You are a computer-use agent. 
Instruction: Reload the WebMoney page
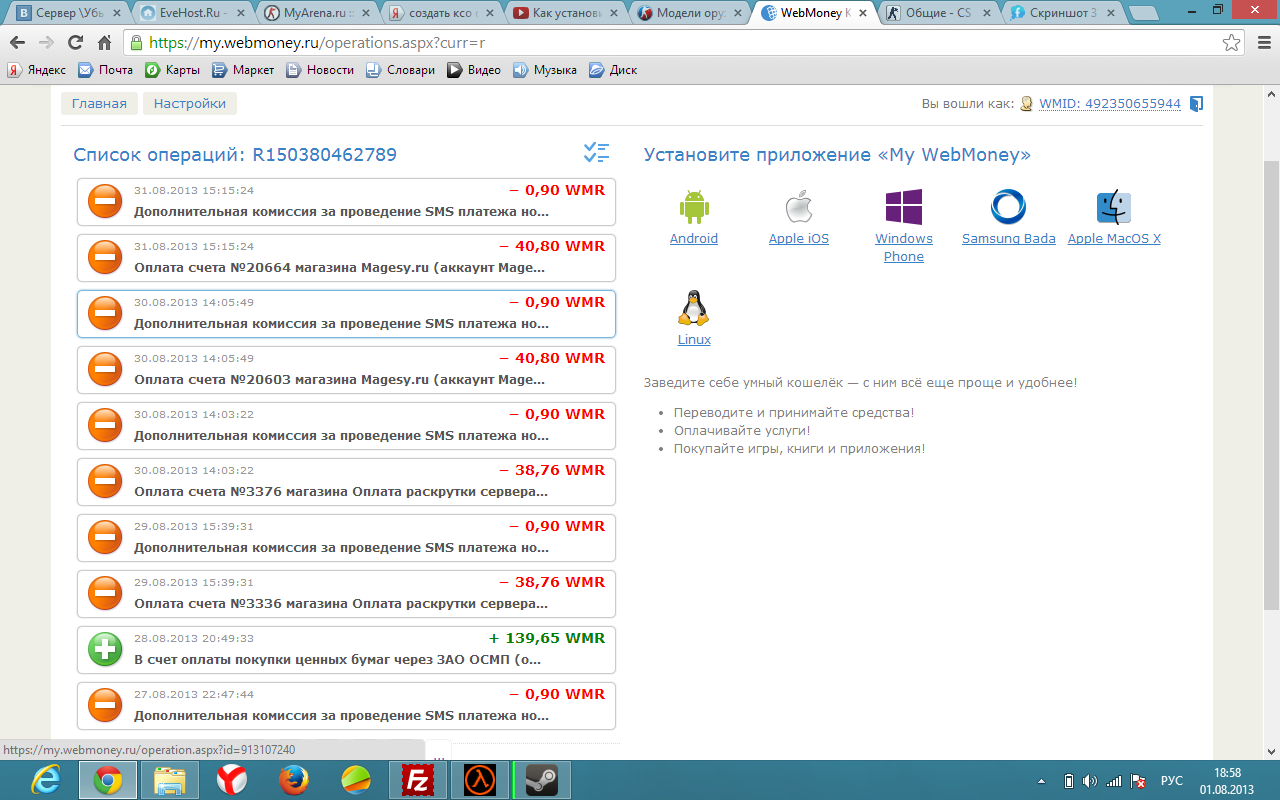pos(75,43)
